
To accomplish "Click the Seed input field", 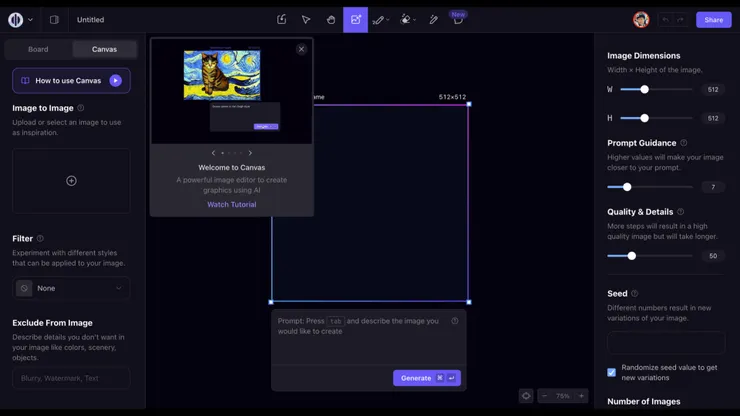I will 665,343.
